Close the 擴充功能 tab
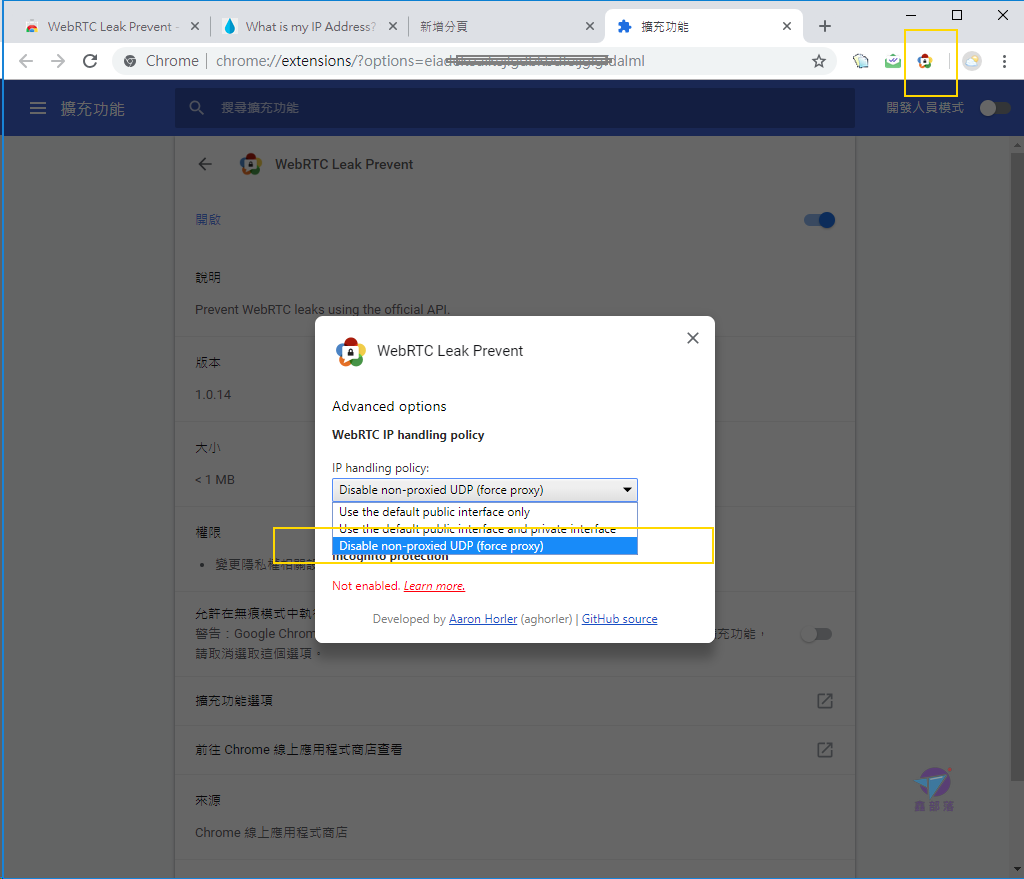Viewport: 1024px width, 879px height. [x=787, y=26]
